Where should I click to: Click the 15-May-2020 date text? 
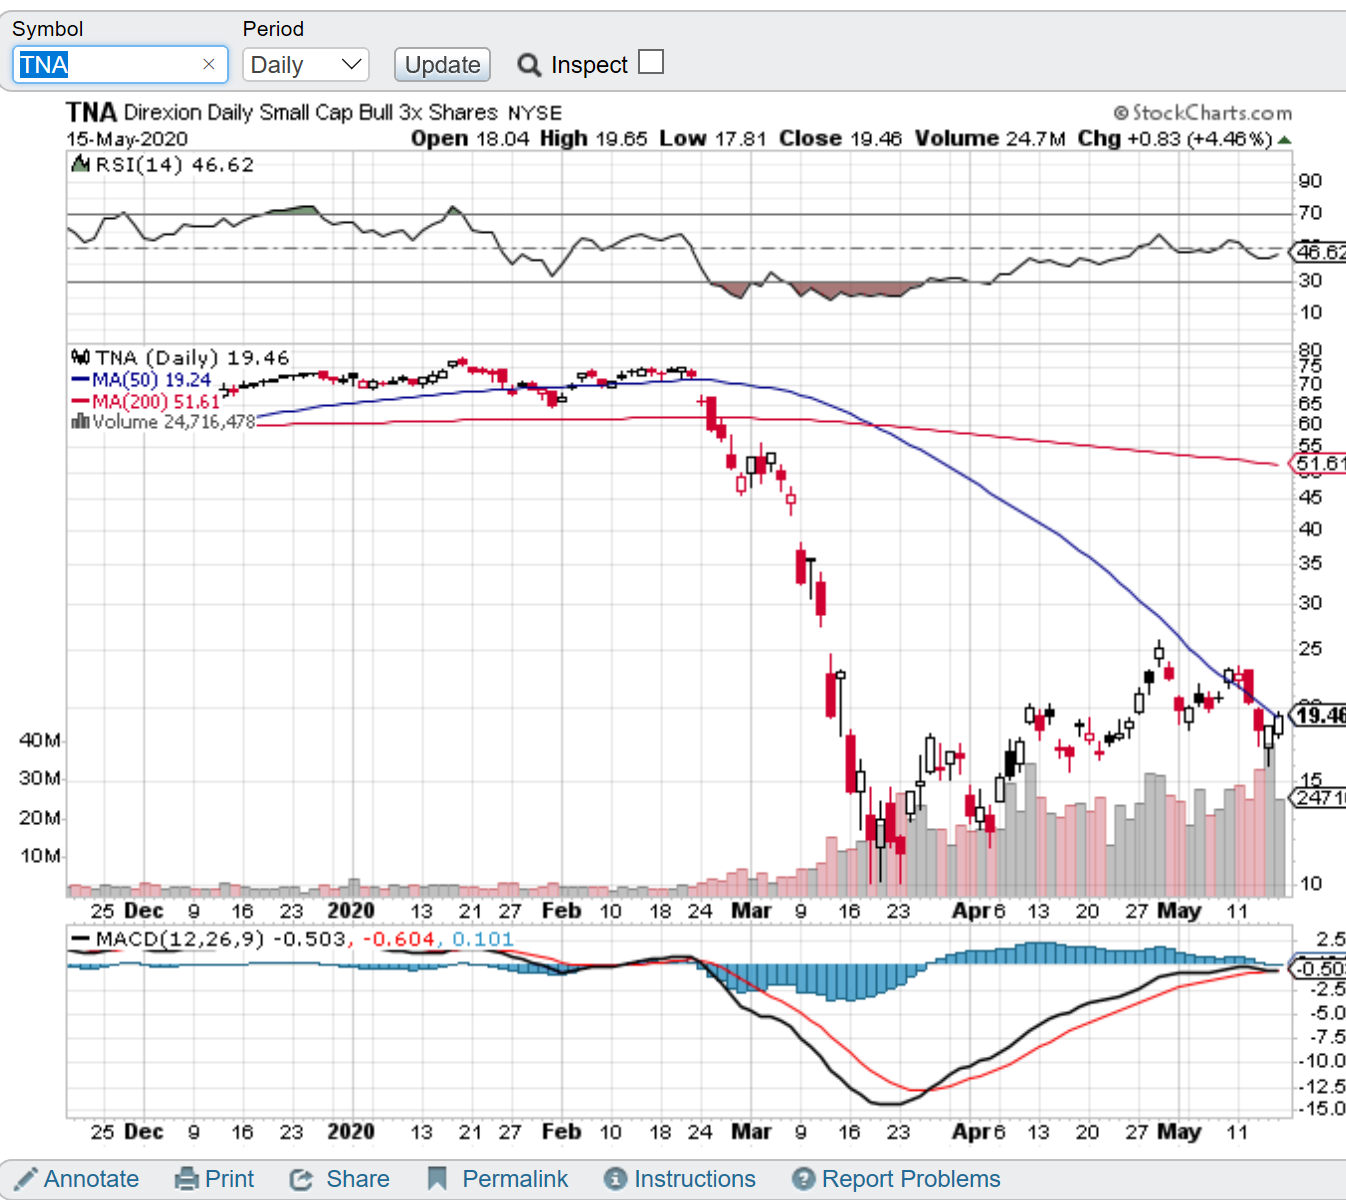(x=127, y=139)
